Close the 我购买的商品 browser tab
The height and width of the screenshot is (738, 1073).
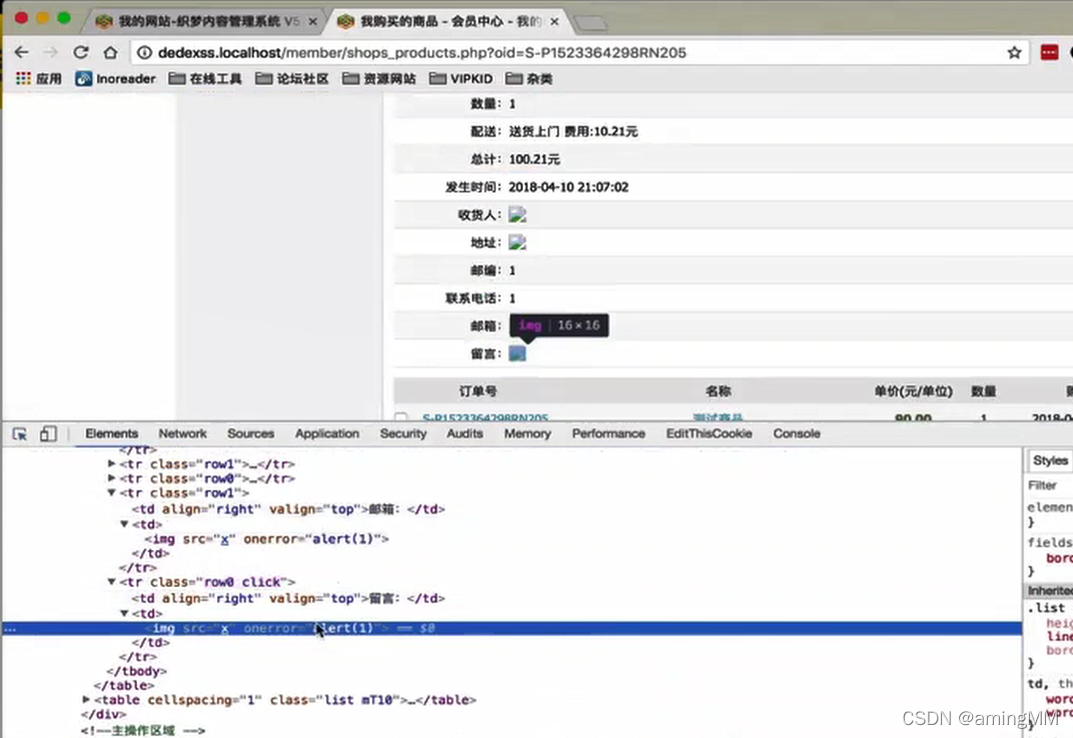pyautogui.click(x=554, y=21)
